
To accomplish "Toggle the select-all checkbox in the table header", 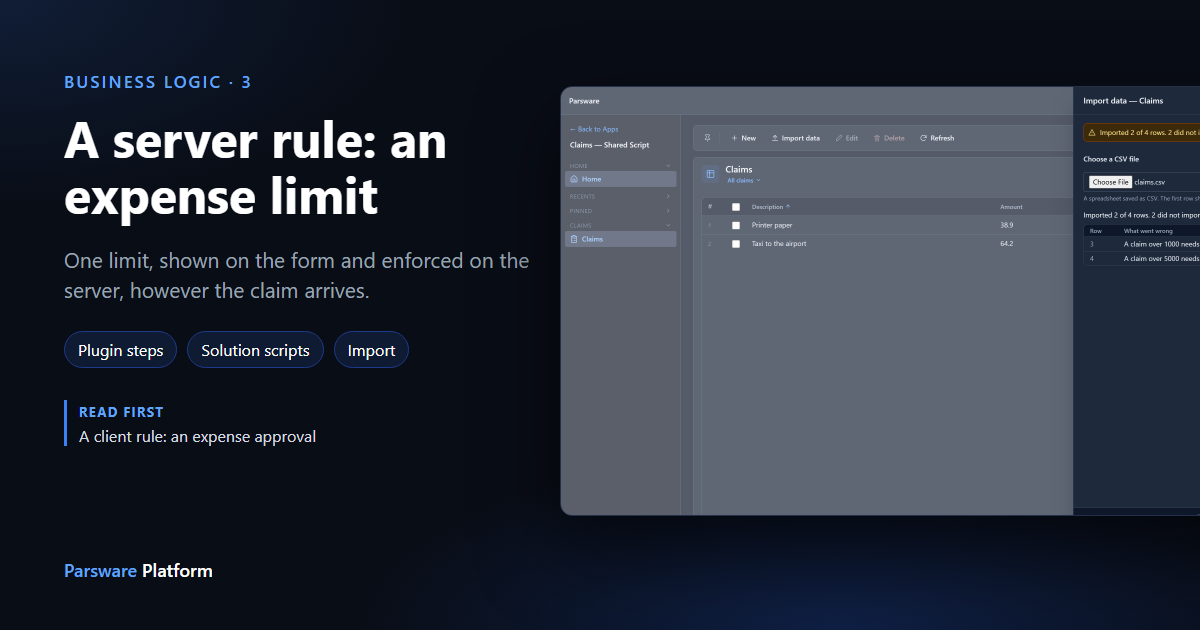I will [x=736, y=207].
